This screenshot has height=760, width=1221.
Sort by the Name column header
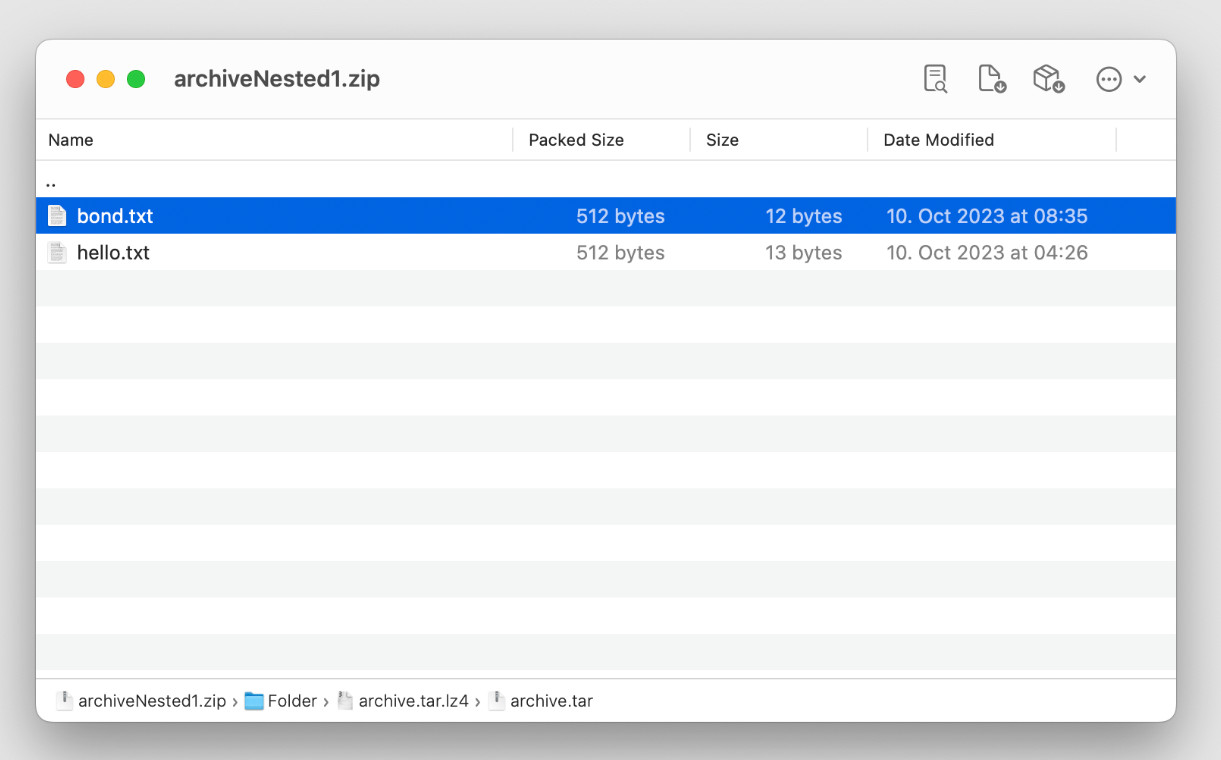pyautogui.click(x=71, y=140)
